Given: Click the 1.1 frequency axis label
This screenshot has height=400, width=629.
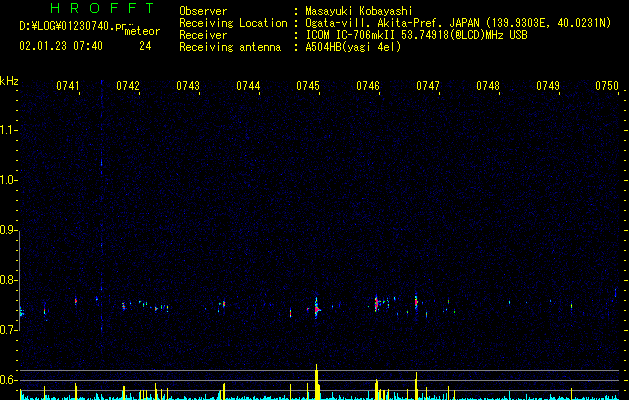Looking at the screenshot, I should [9, 130].
